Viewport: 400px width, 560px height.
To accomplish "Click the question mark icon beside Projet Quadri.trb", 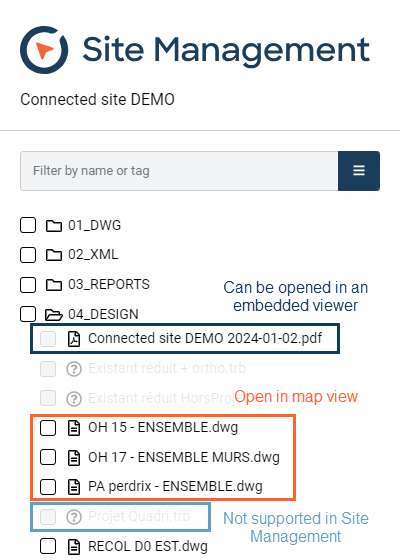I will 74,517.
